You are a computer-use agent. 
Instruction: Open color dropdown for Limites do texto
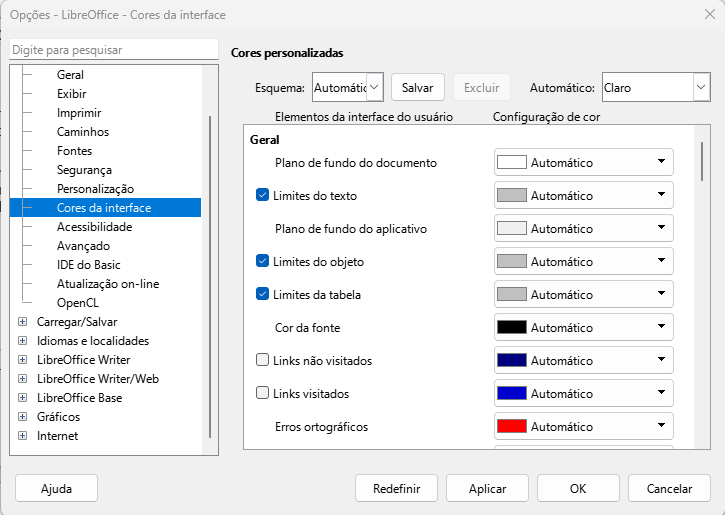(x=584, y=195)
